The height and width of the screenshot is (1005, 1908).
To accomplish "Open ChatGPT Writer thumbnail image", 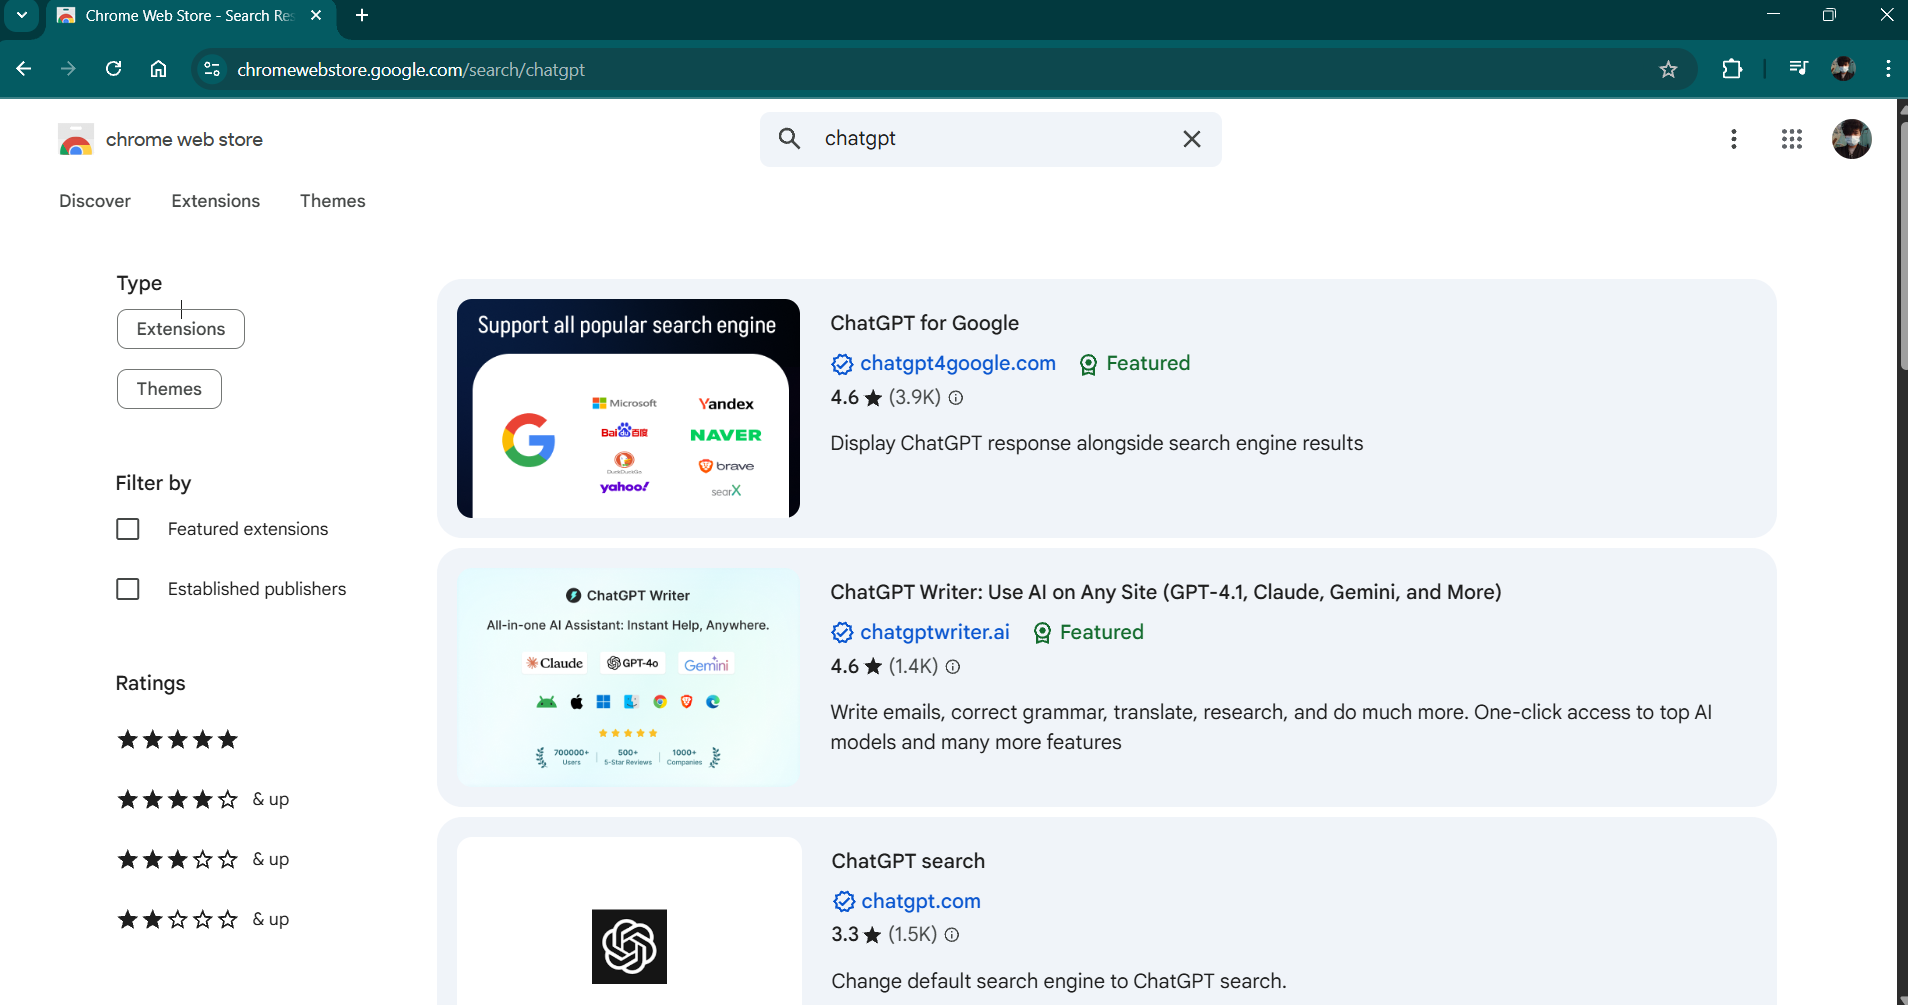I will [x=628, y=677].
